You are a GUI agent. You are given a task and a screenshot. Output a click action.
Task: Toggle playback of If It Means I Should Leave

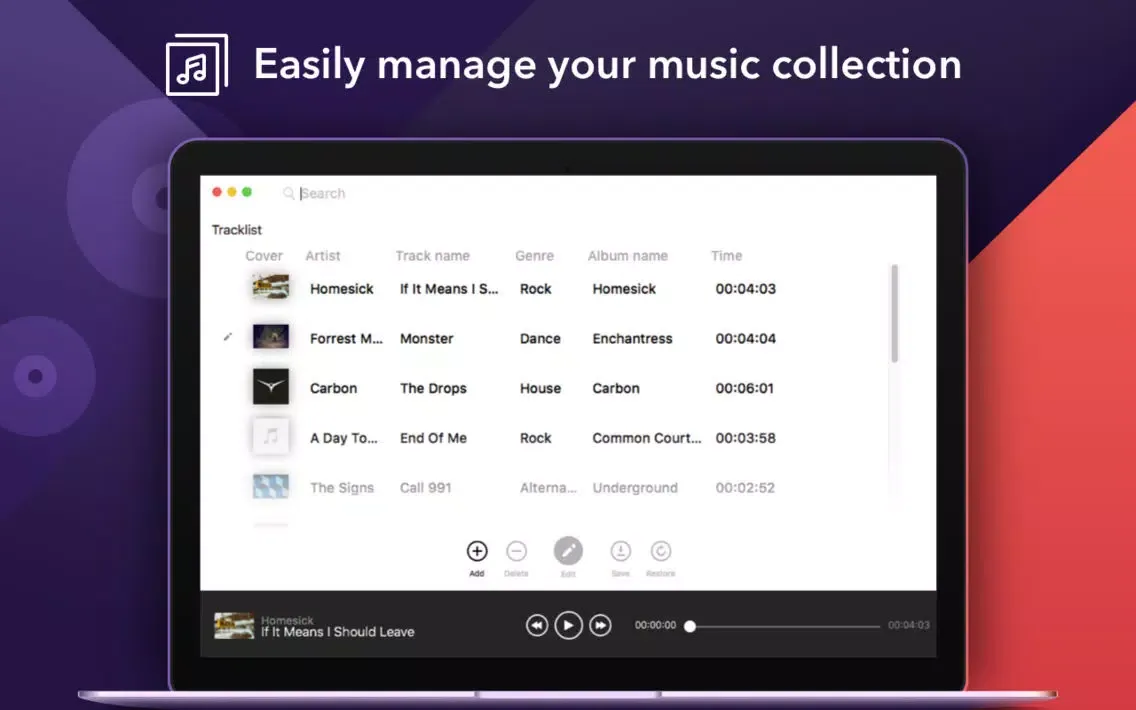(x=568, y=624)
